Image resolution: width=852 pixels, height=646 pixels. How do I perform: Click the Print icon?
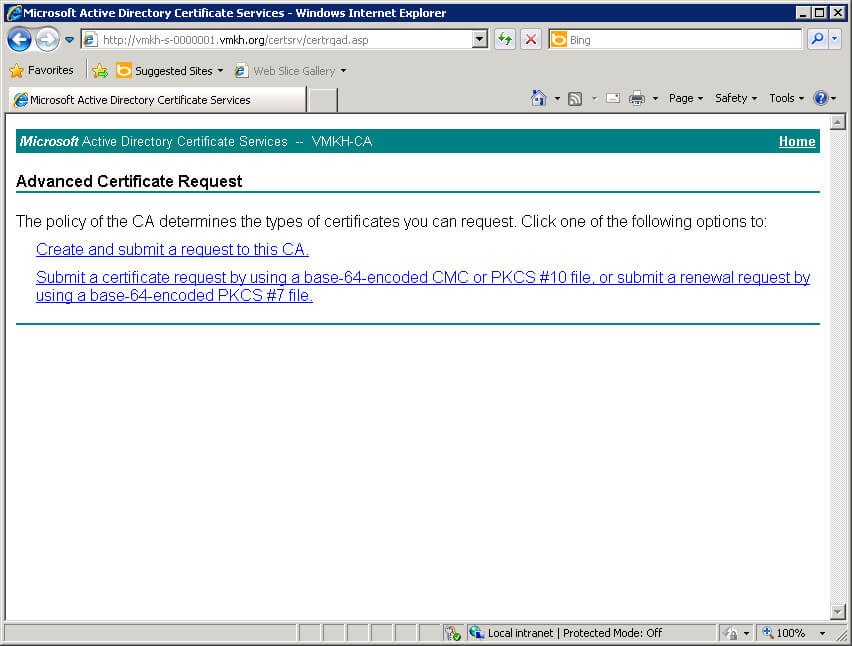(x=637, y=98)
